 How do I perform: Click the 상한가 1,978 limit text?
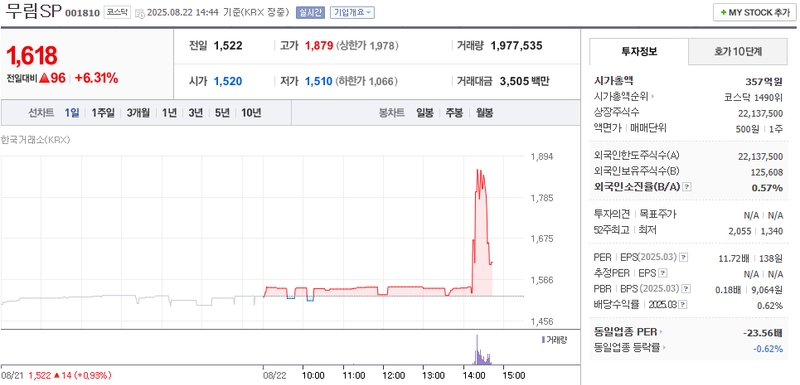pos(367,46)
